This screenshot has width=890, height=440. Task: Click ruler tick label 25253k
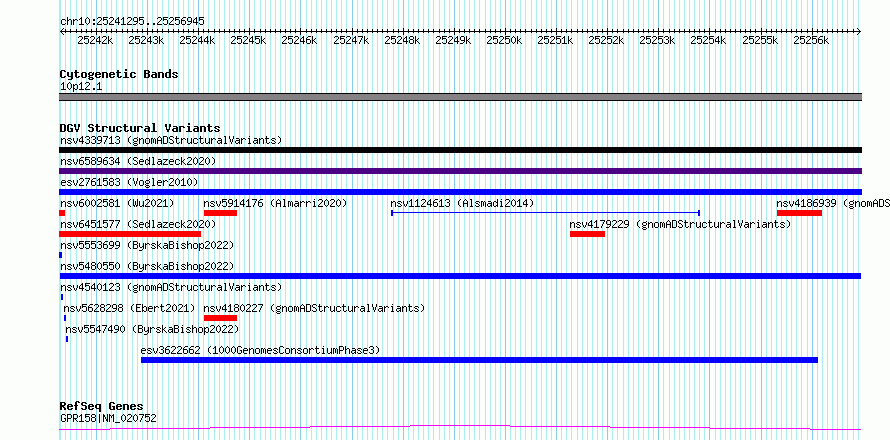658,40
